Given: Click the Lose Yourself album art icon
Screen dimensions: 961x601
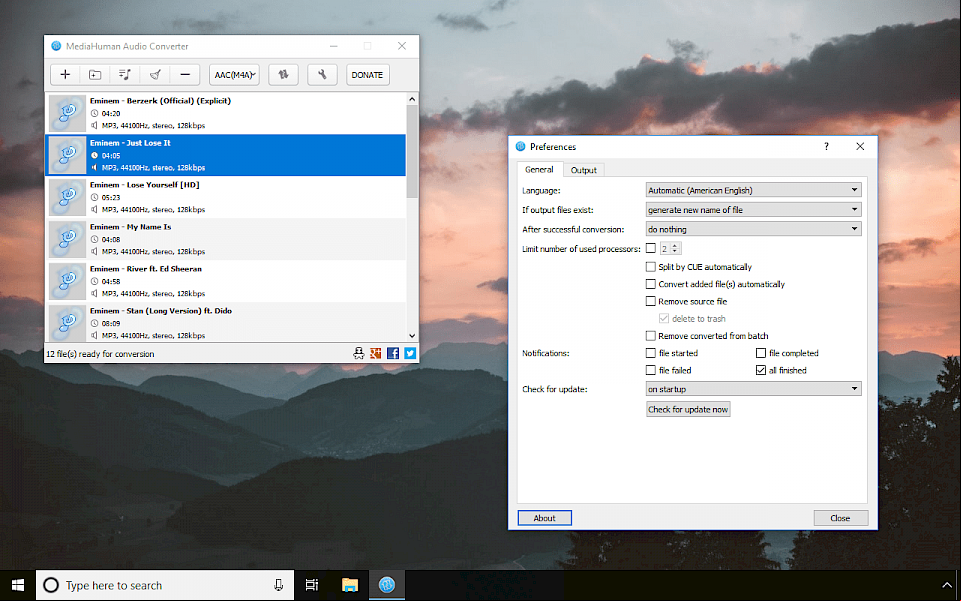Looking at the screenshot, I should point(67,197).
